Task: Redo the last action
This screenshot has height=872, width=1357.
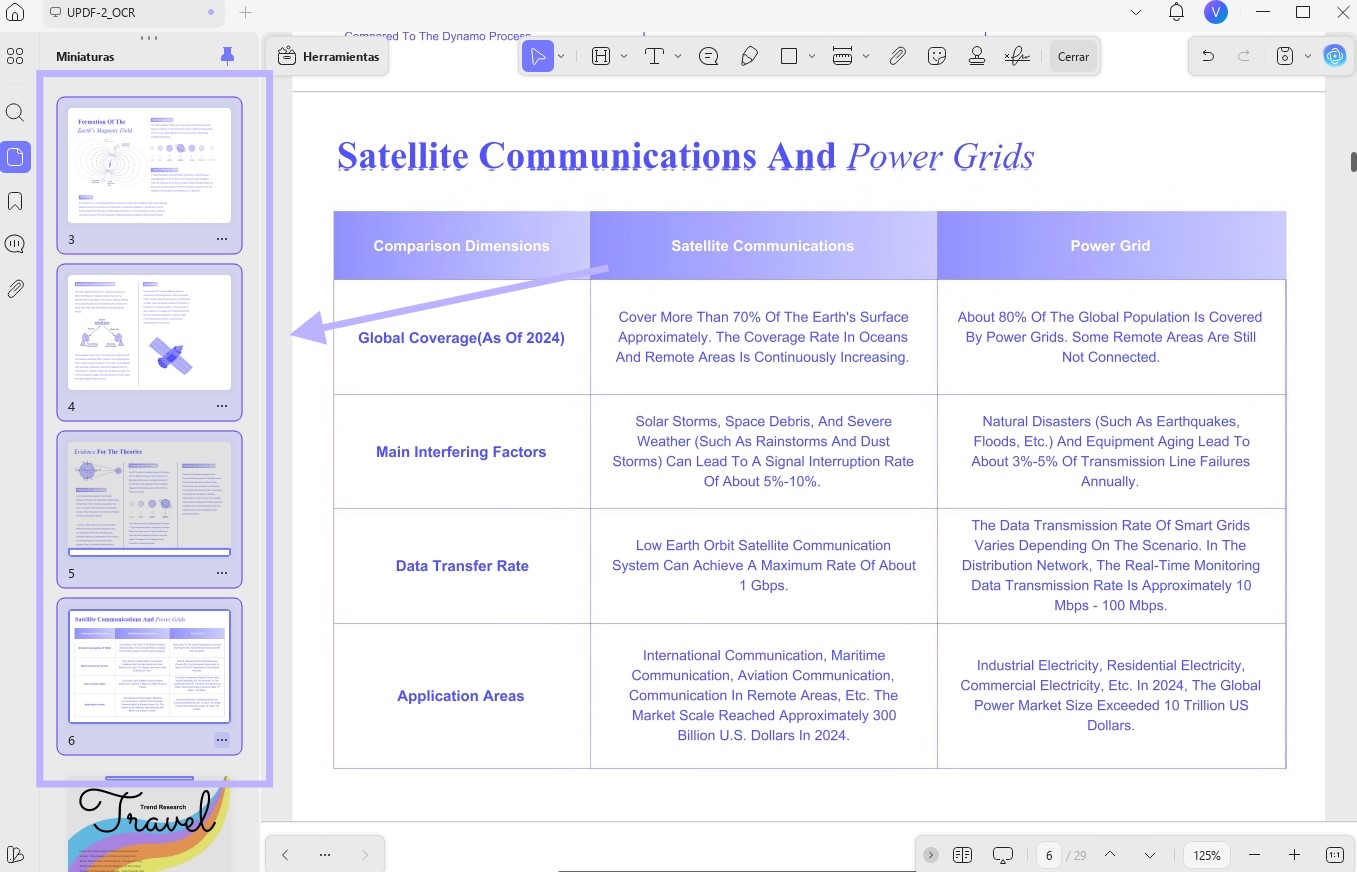Action: pos(1244,56)
